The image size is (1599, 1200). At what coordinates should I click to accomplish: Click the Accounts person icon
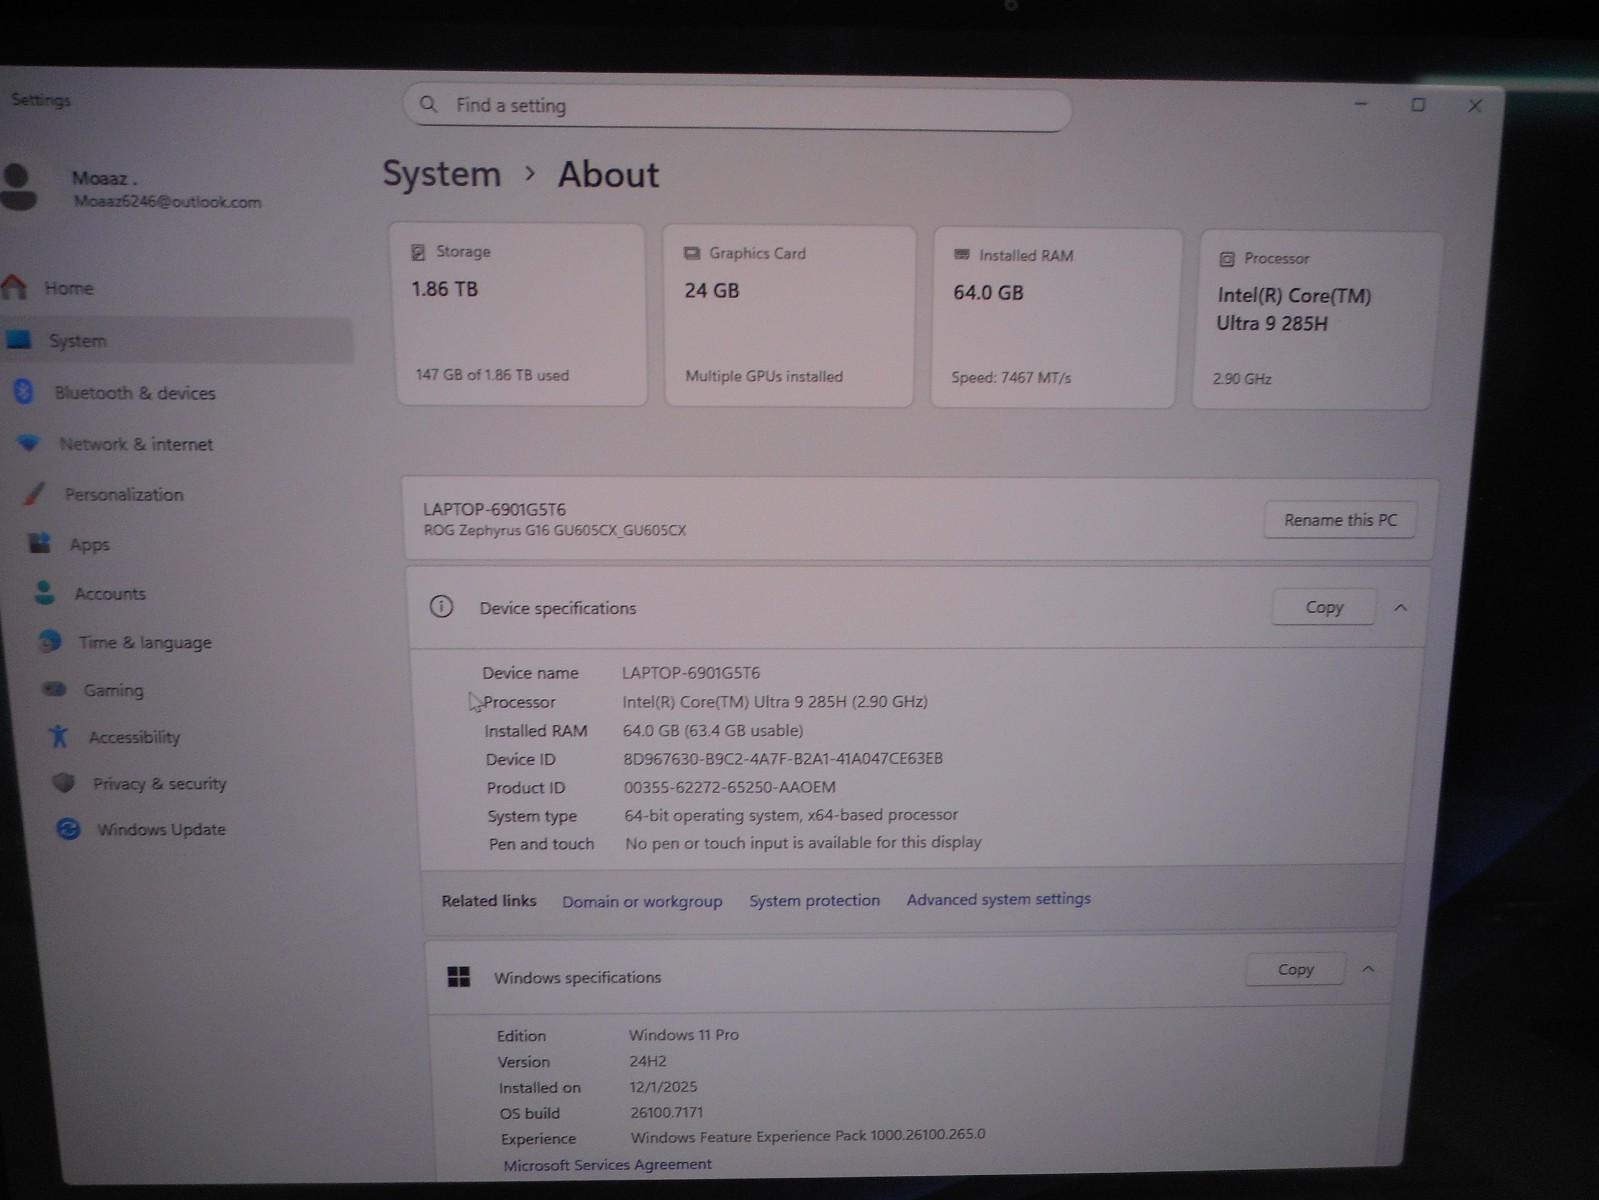point(45,592)
